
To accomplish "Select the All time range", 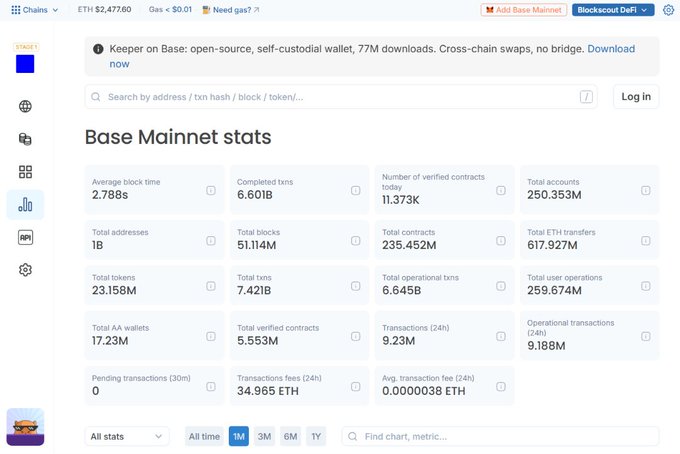I will pyautogui.click(x=204, y=436).
